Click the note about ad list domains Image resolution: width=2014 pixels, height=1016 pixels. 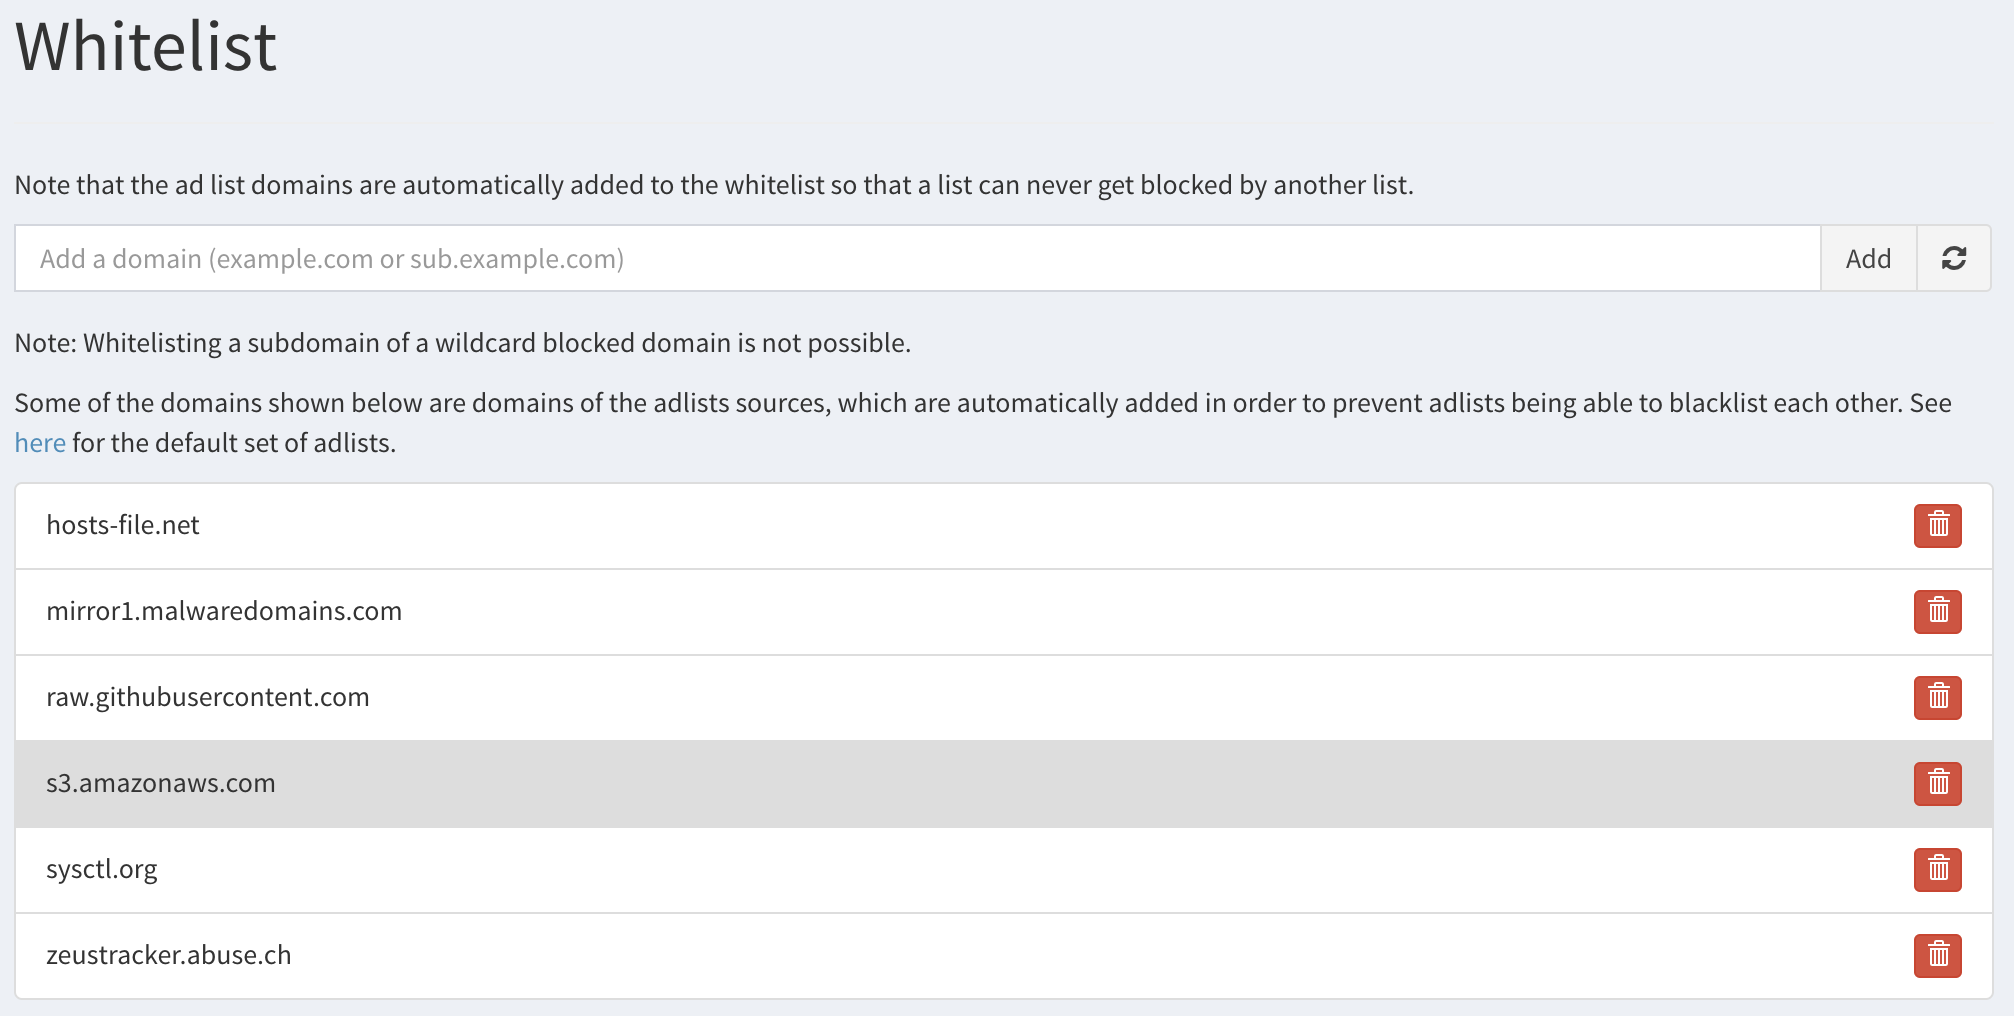[713, 185]
